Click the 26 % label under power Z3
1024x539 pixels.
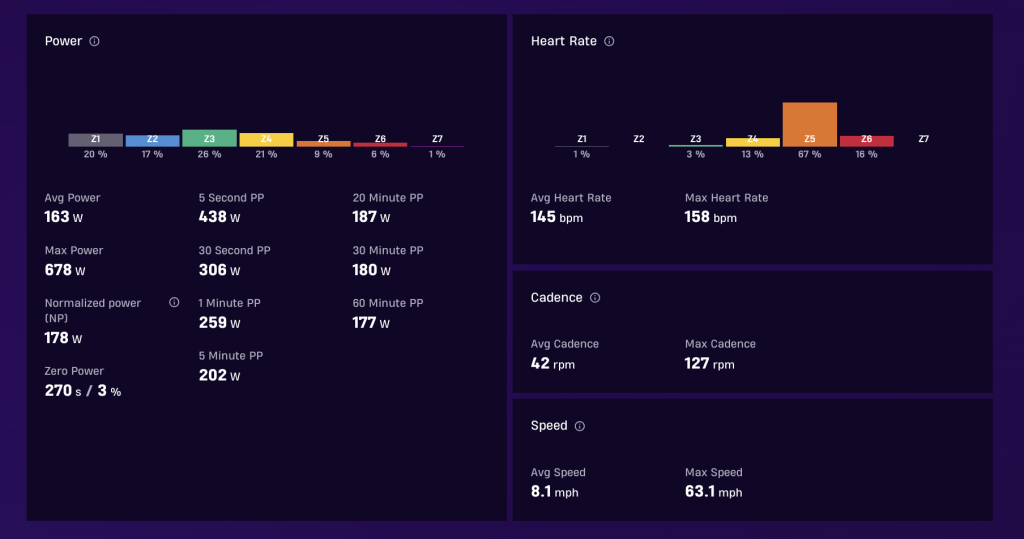tap(209, 154)
